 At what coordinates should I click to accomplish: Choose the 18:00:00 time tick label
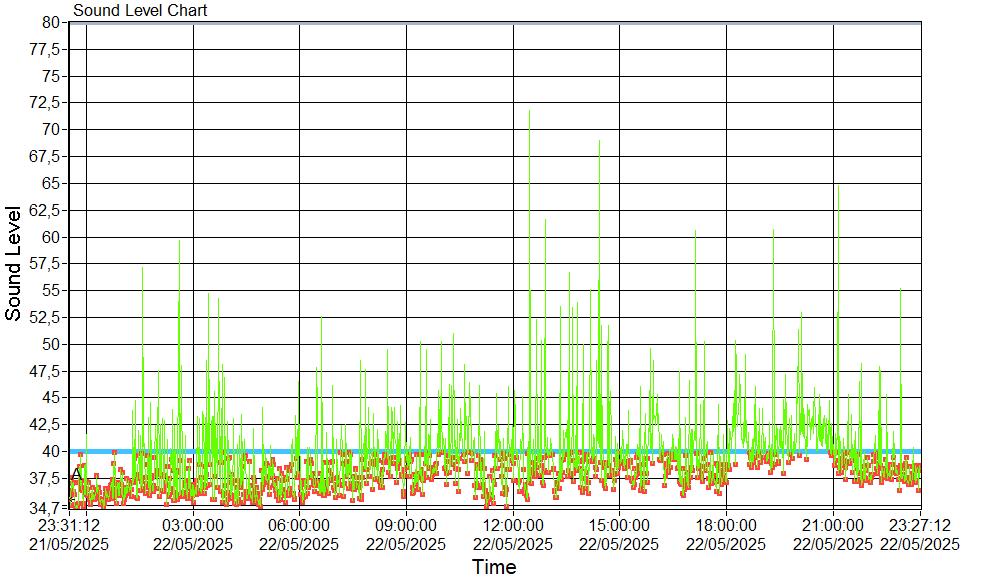[x=726, y=524]
